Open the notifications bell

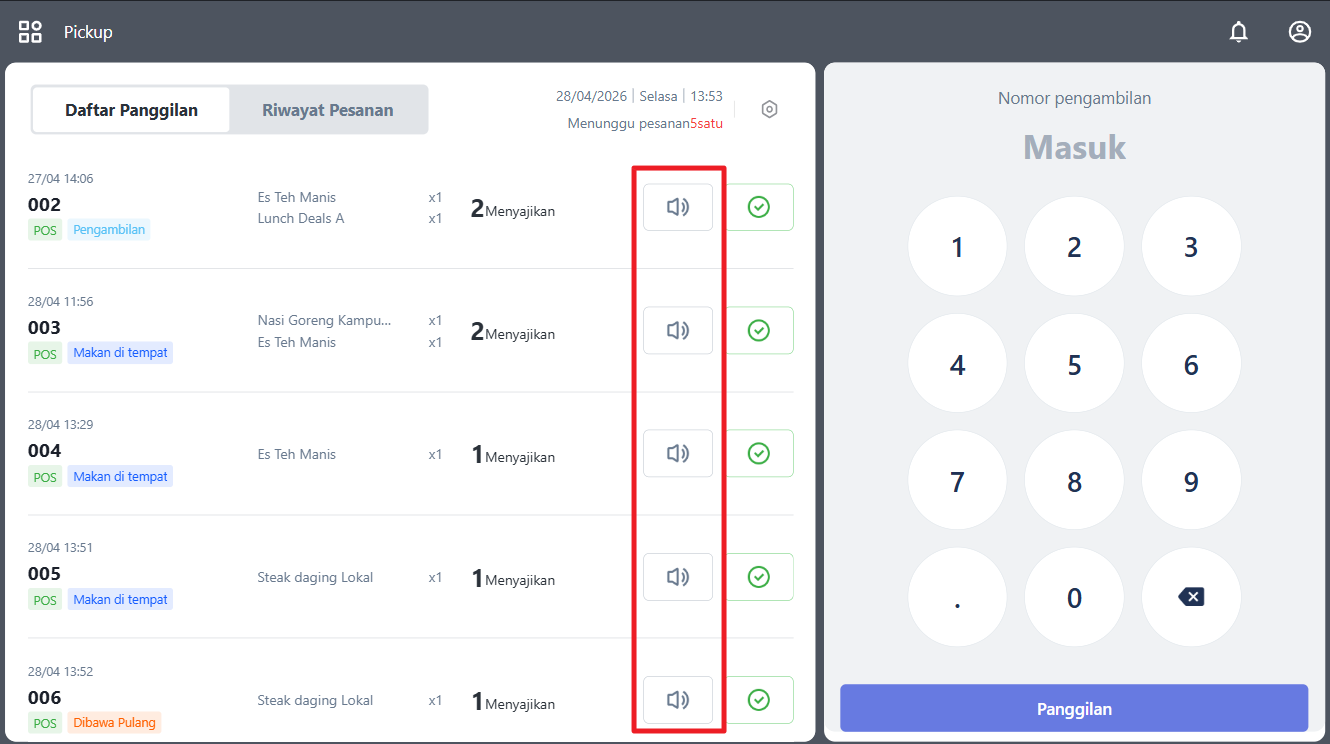pos(1239,32)
